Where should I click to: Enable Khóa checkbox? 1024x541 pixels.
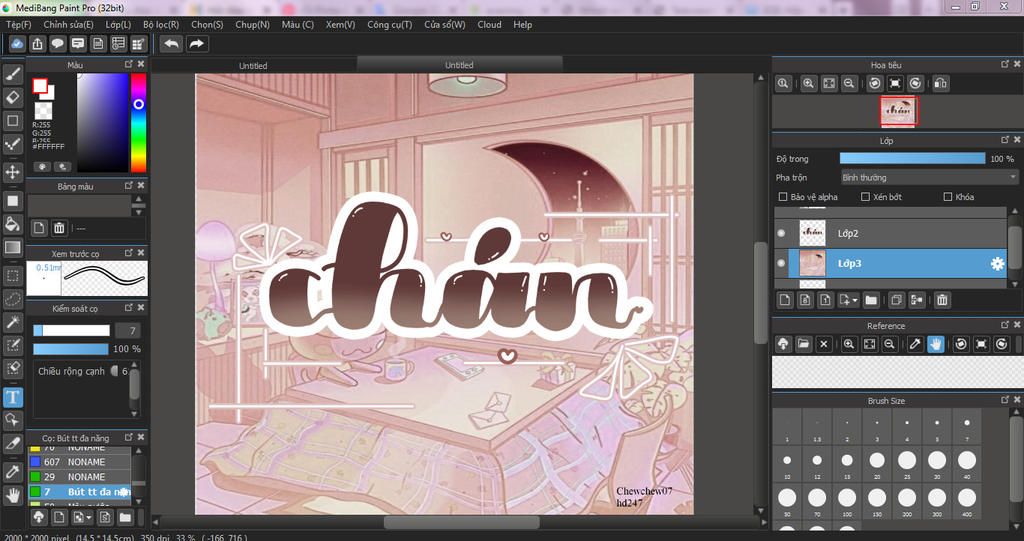click(948, 197)
